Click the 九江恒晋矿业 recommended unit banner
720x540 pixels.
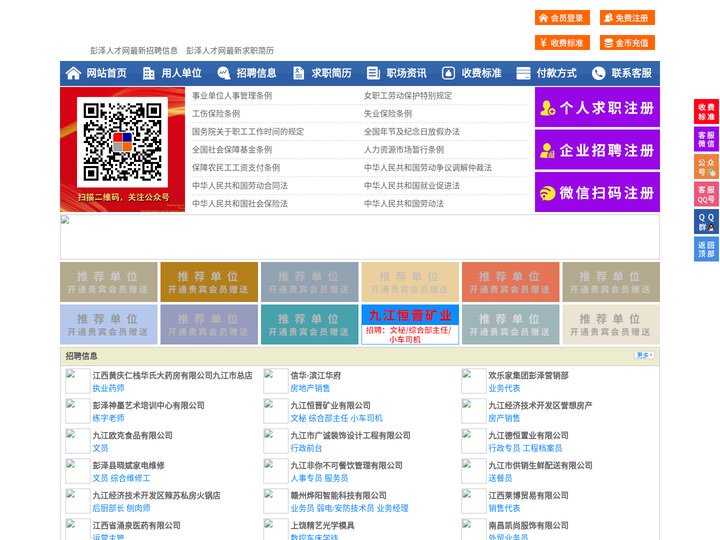pyautogui.click(x=410, y=324)
